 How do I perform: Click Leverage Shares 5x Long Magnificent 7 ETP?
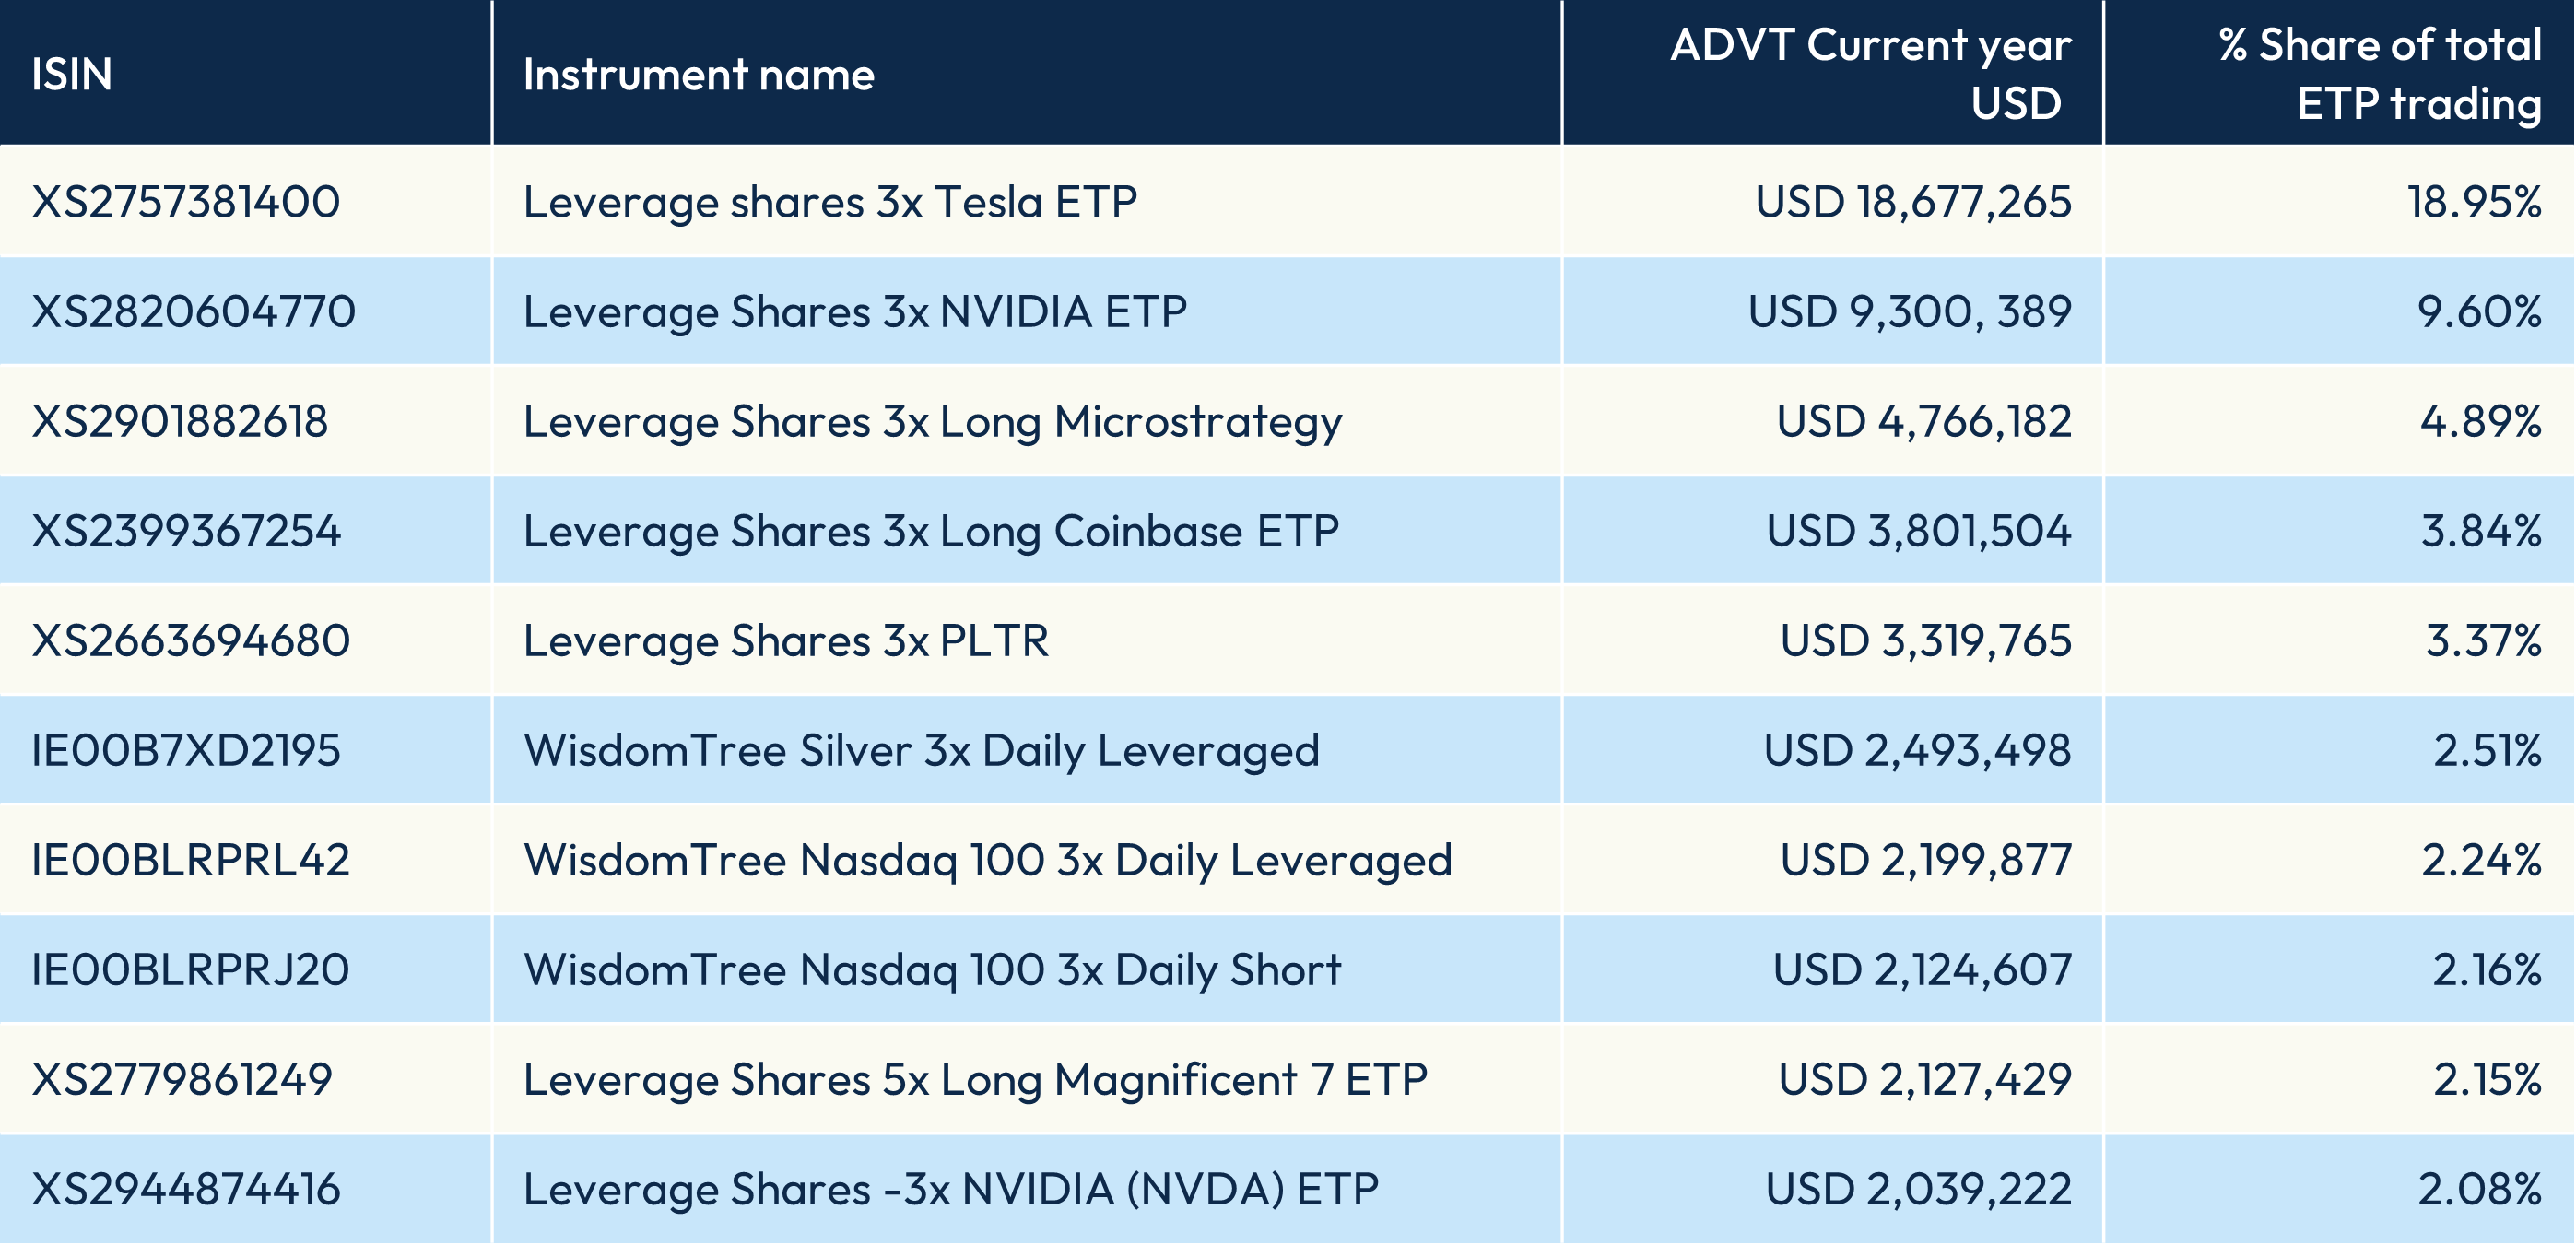(x=975, y=1080)
